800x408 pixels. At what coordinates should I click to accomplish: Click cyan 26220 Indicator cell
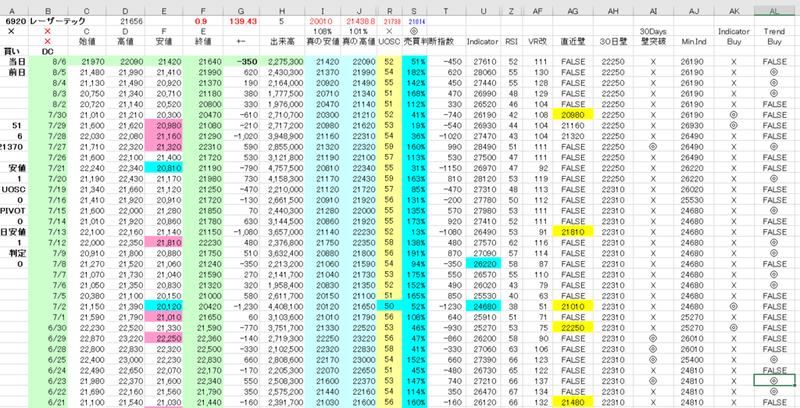483,264
